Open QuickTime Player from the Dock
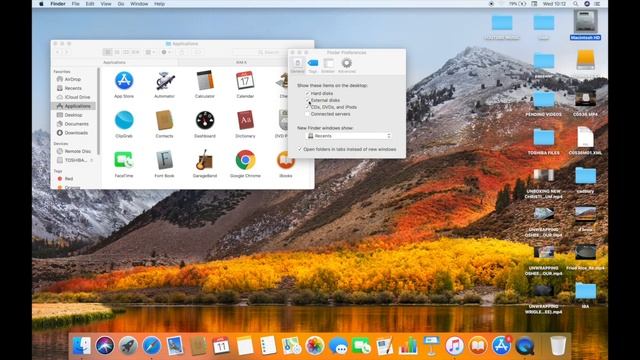 [x=525, y=345]
